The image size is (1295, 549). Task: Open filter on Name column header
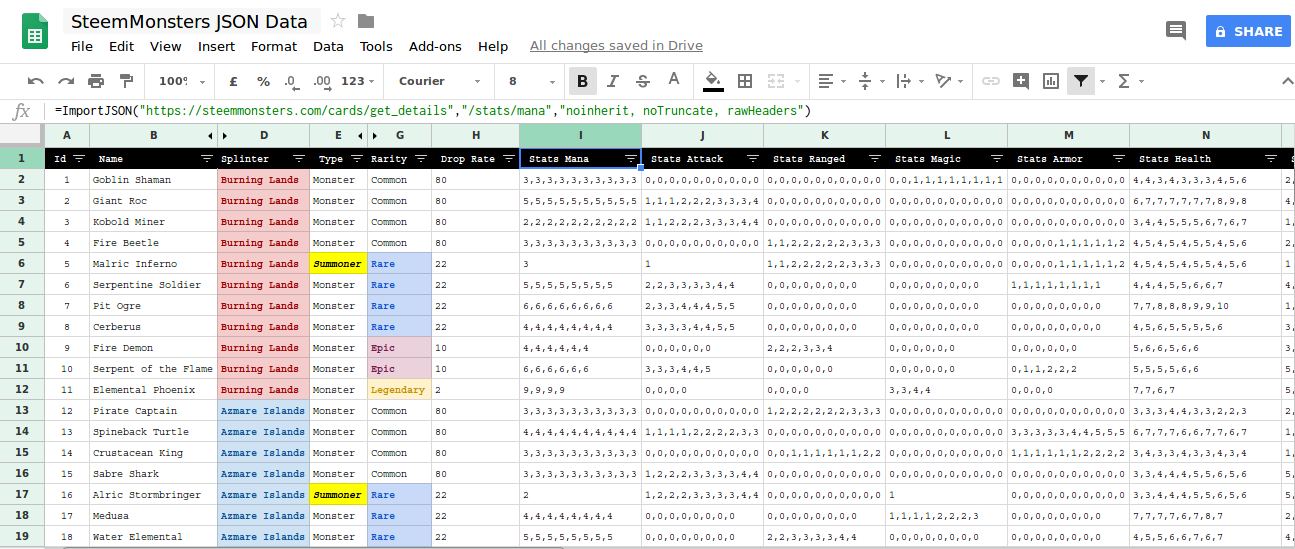207,158
